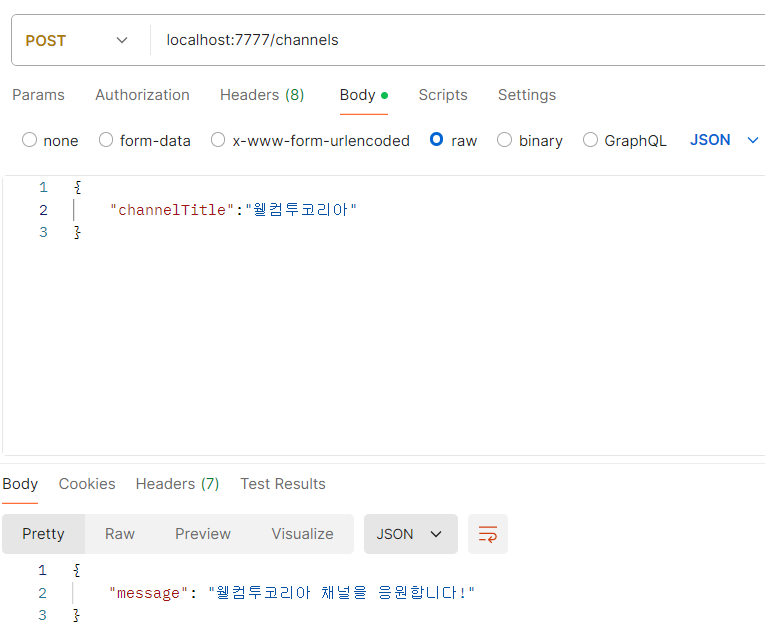Click line number 2 in response viewer

42,593
